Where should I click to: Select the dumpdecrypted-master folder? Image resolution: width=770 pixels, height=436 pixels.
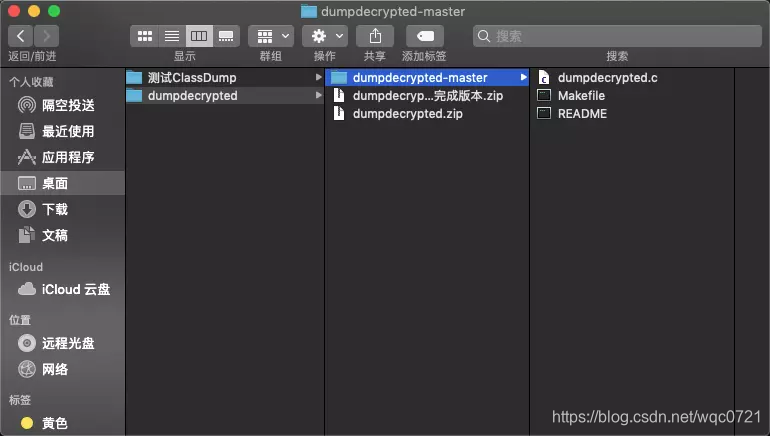click(x=427, y=78)
